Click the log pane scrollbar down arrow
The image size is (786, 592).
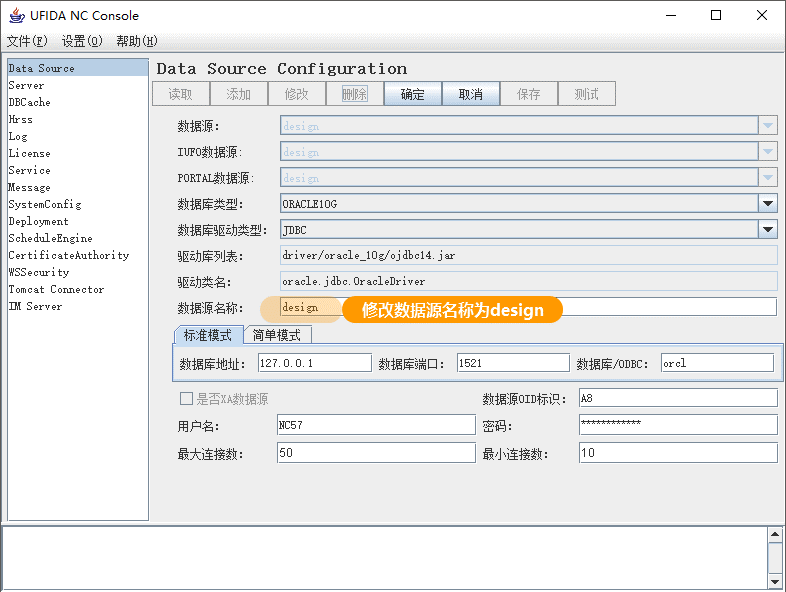click(776, 581)
